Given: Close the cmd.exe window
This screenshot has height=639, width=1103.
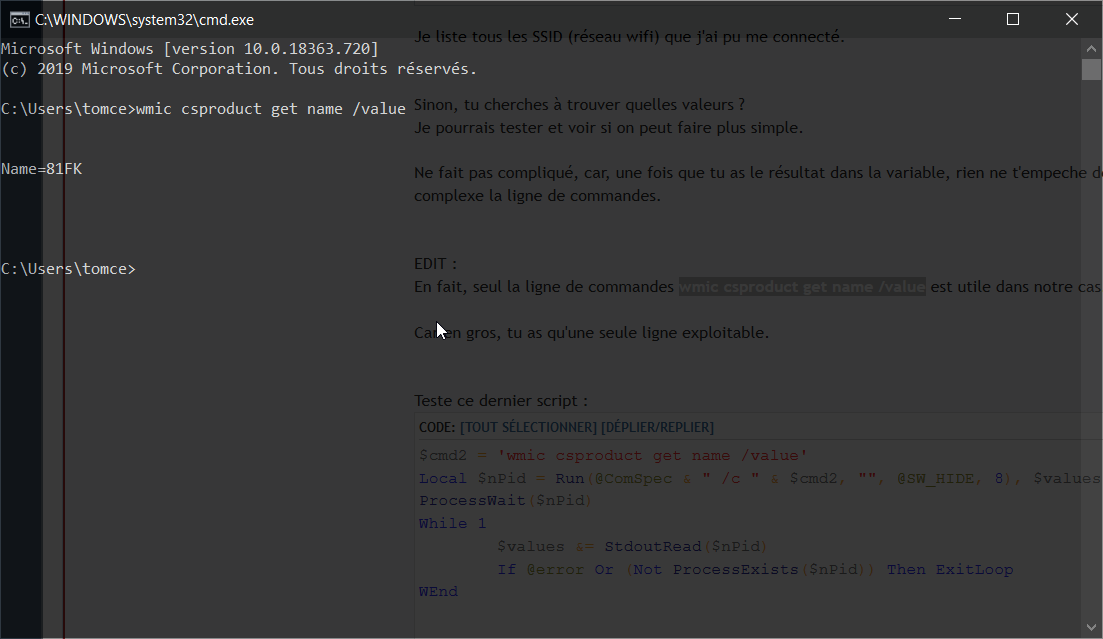Looking at the screenshot, I should coord(1070,19).
